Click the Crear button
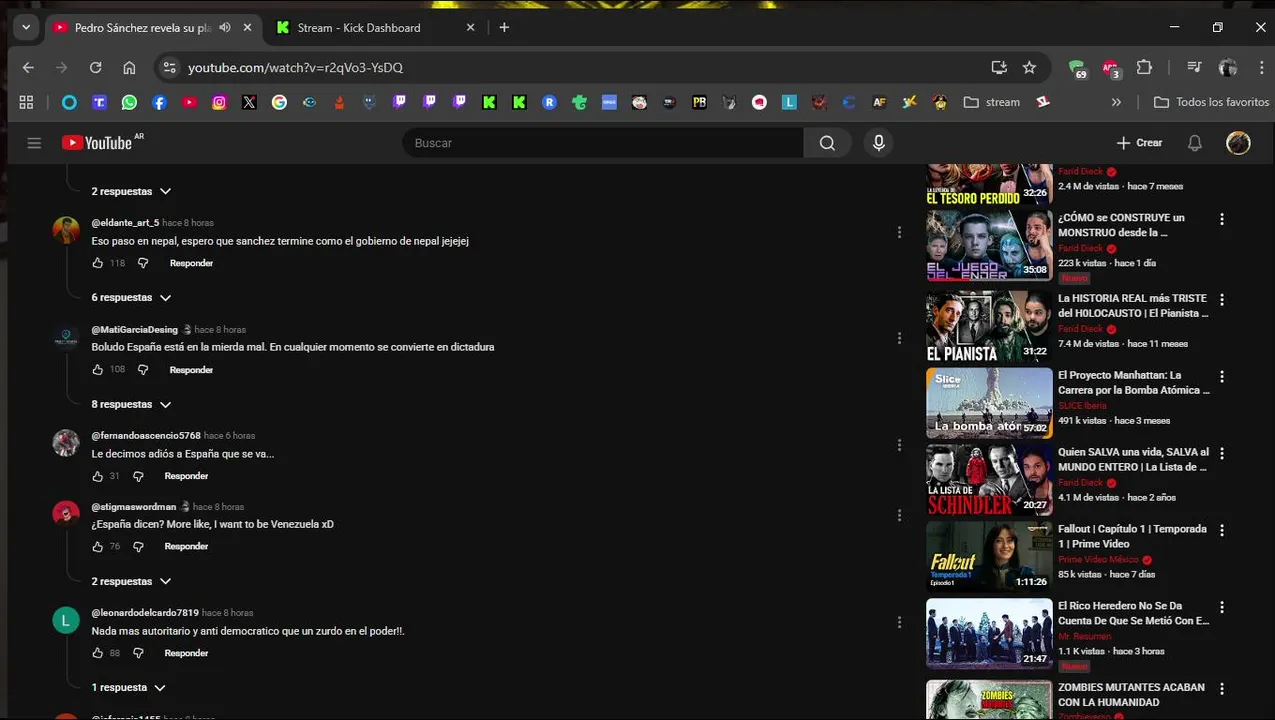This screenshot has height=720, width=1275. (1139, 143)
